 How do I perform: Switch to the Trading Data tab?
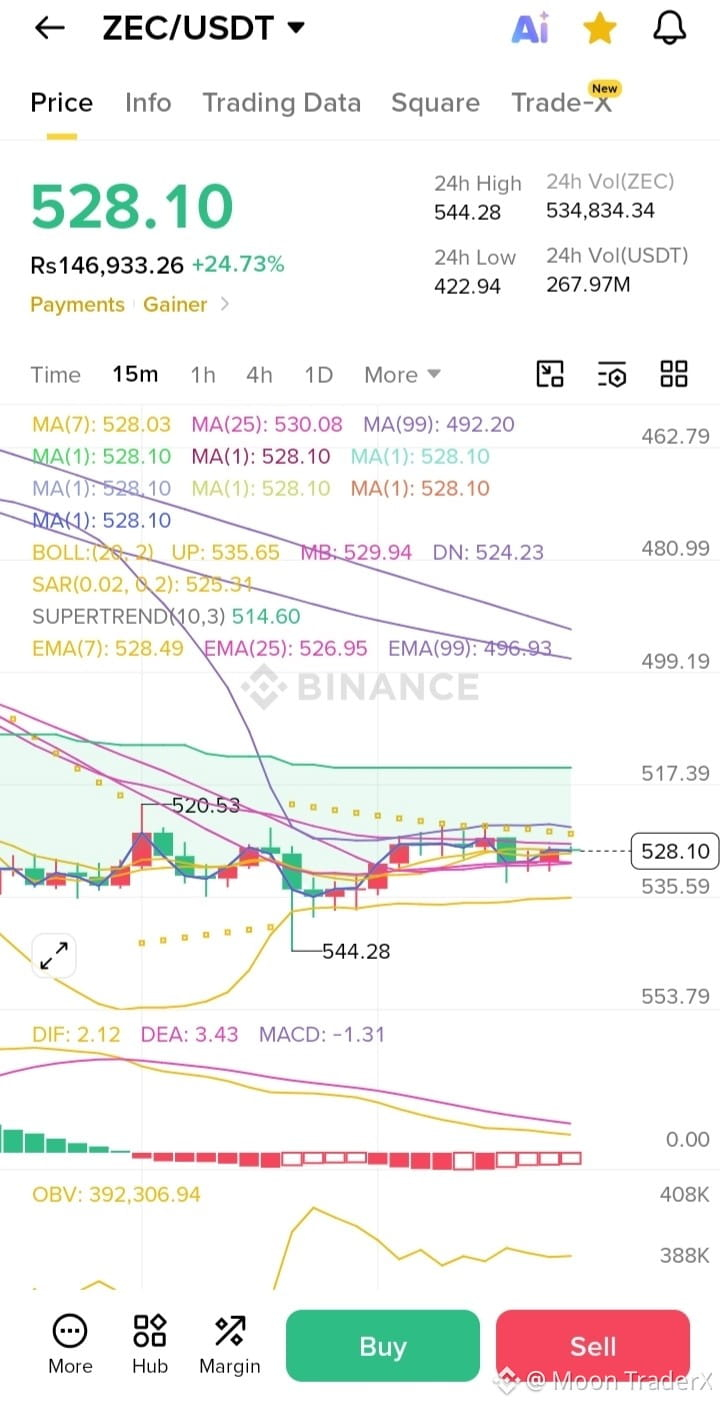281,103
